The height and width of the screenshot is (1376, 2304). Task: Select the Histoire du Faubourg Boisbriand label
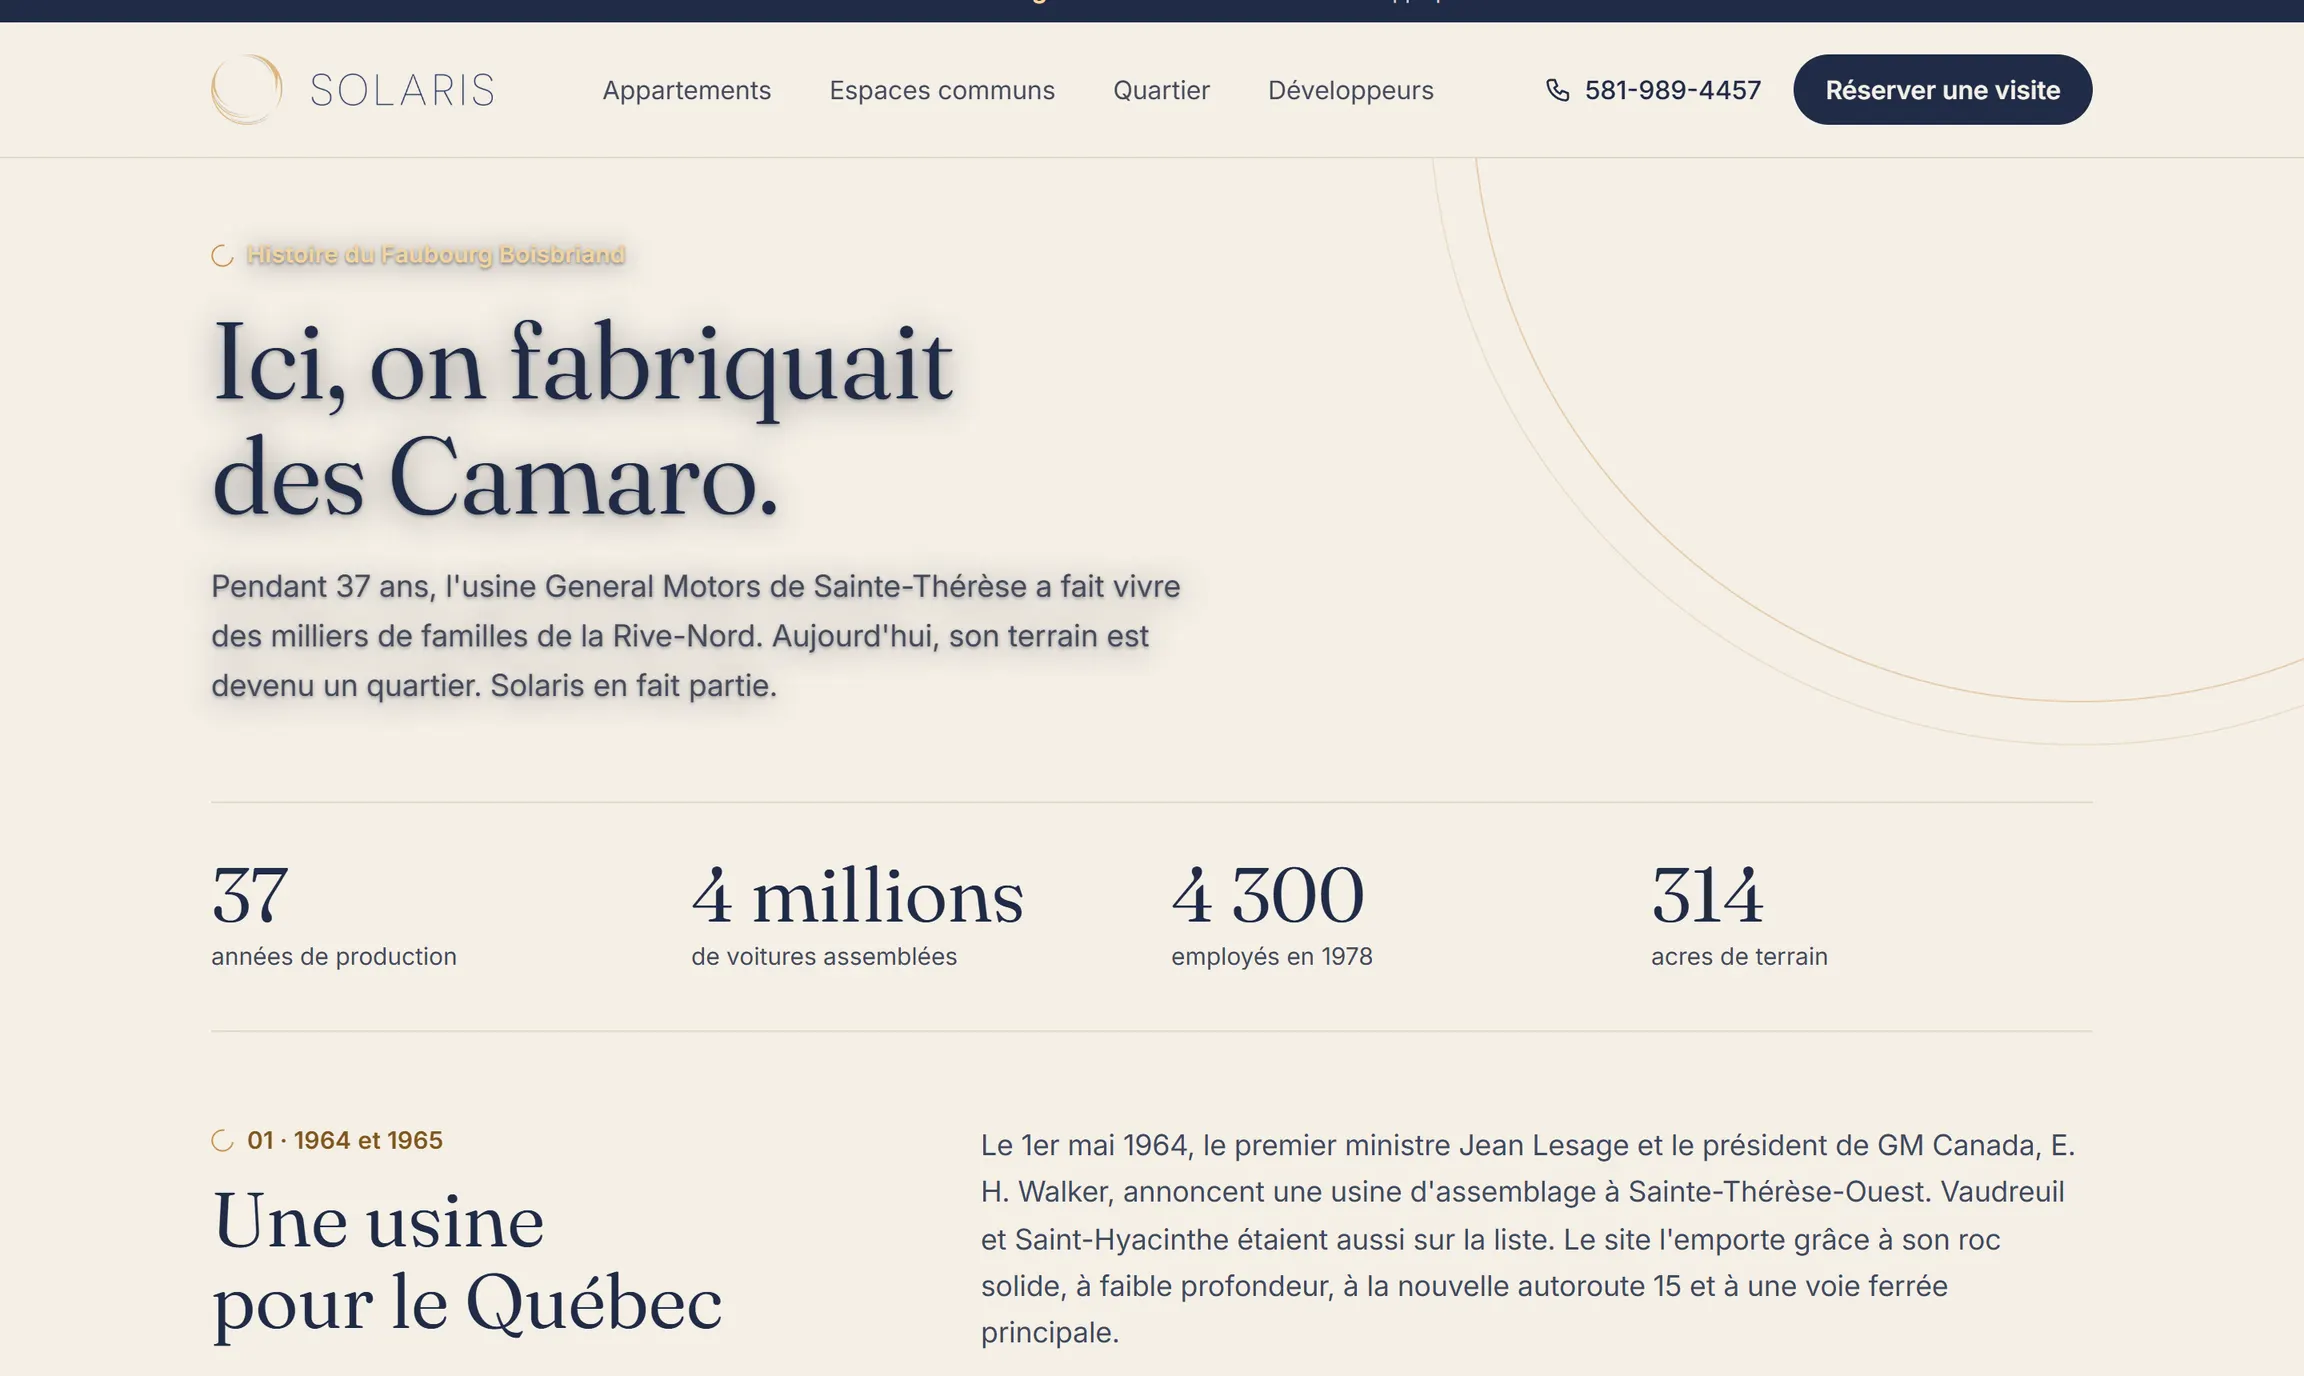pos(436,255)
